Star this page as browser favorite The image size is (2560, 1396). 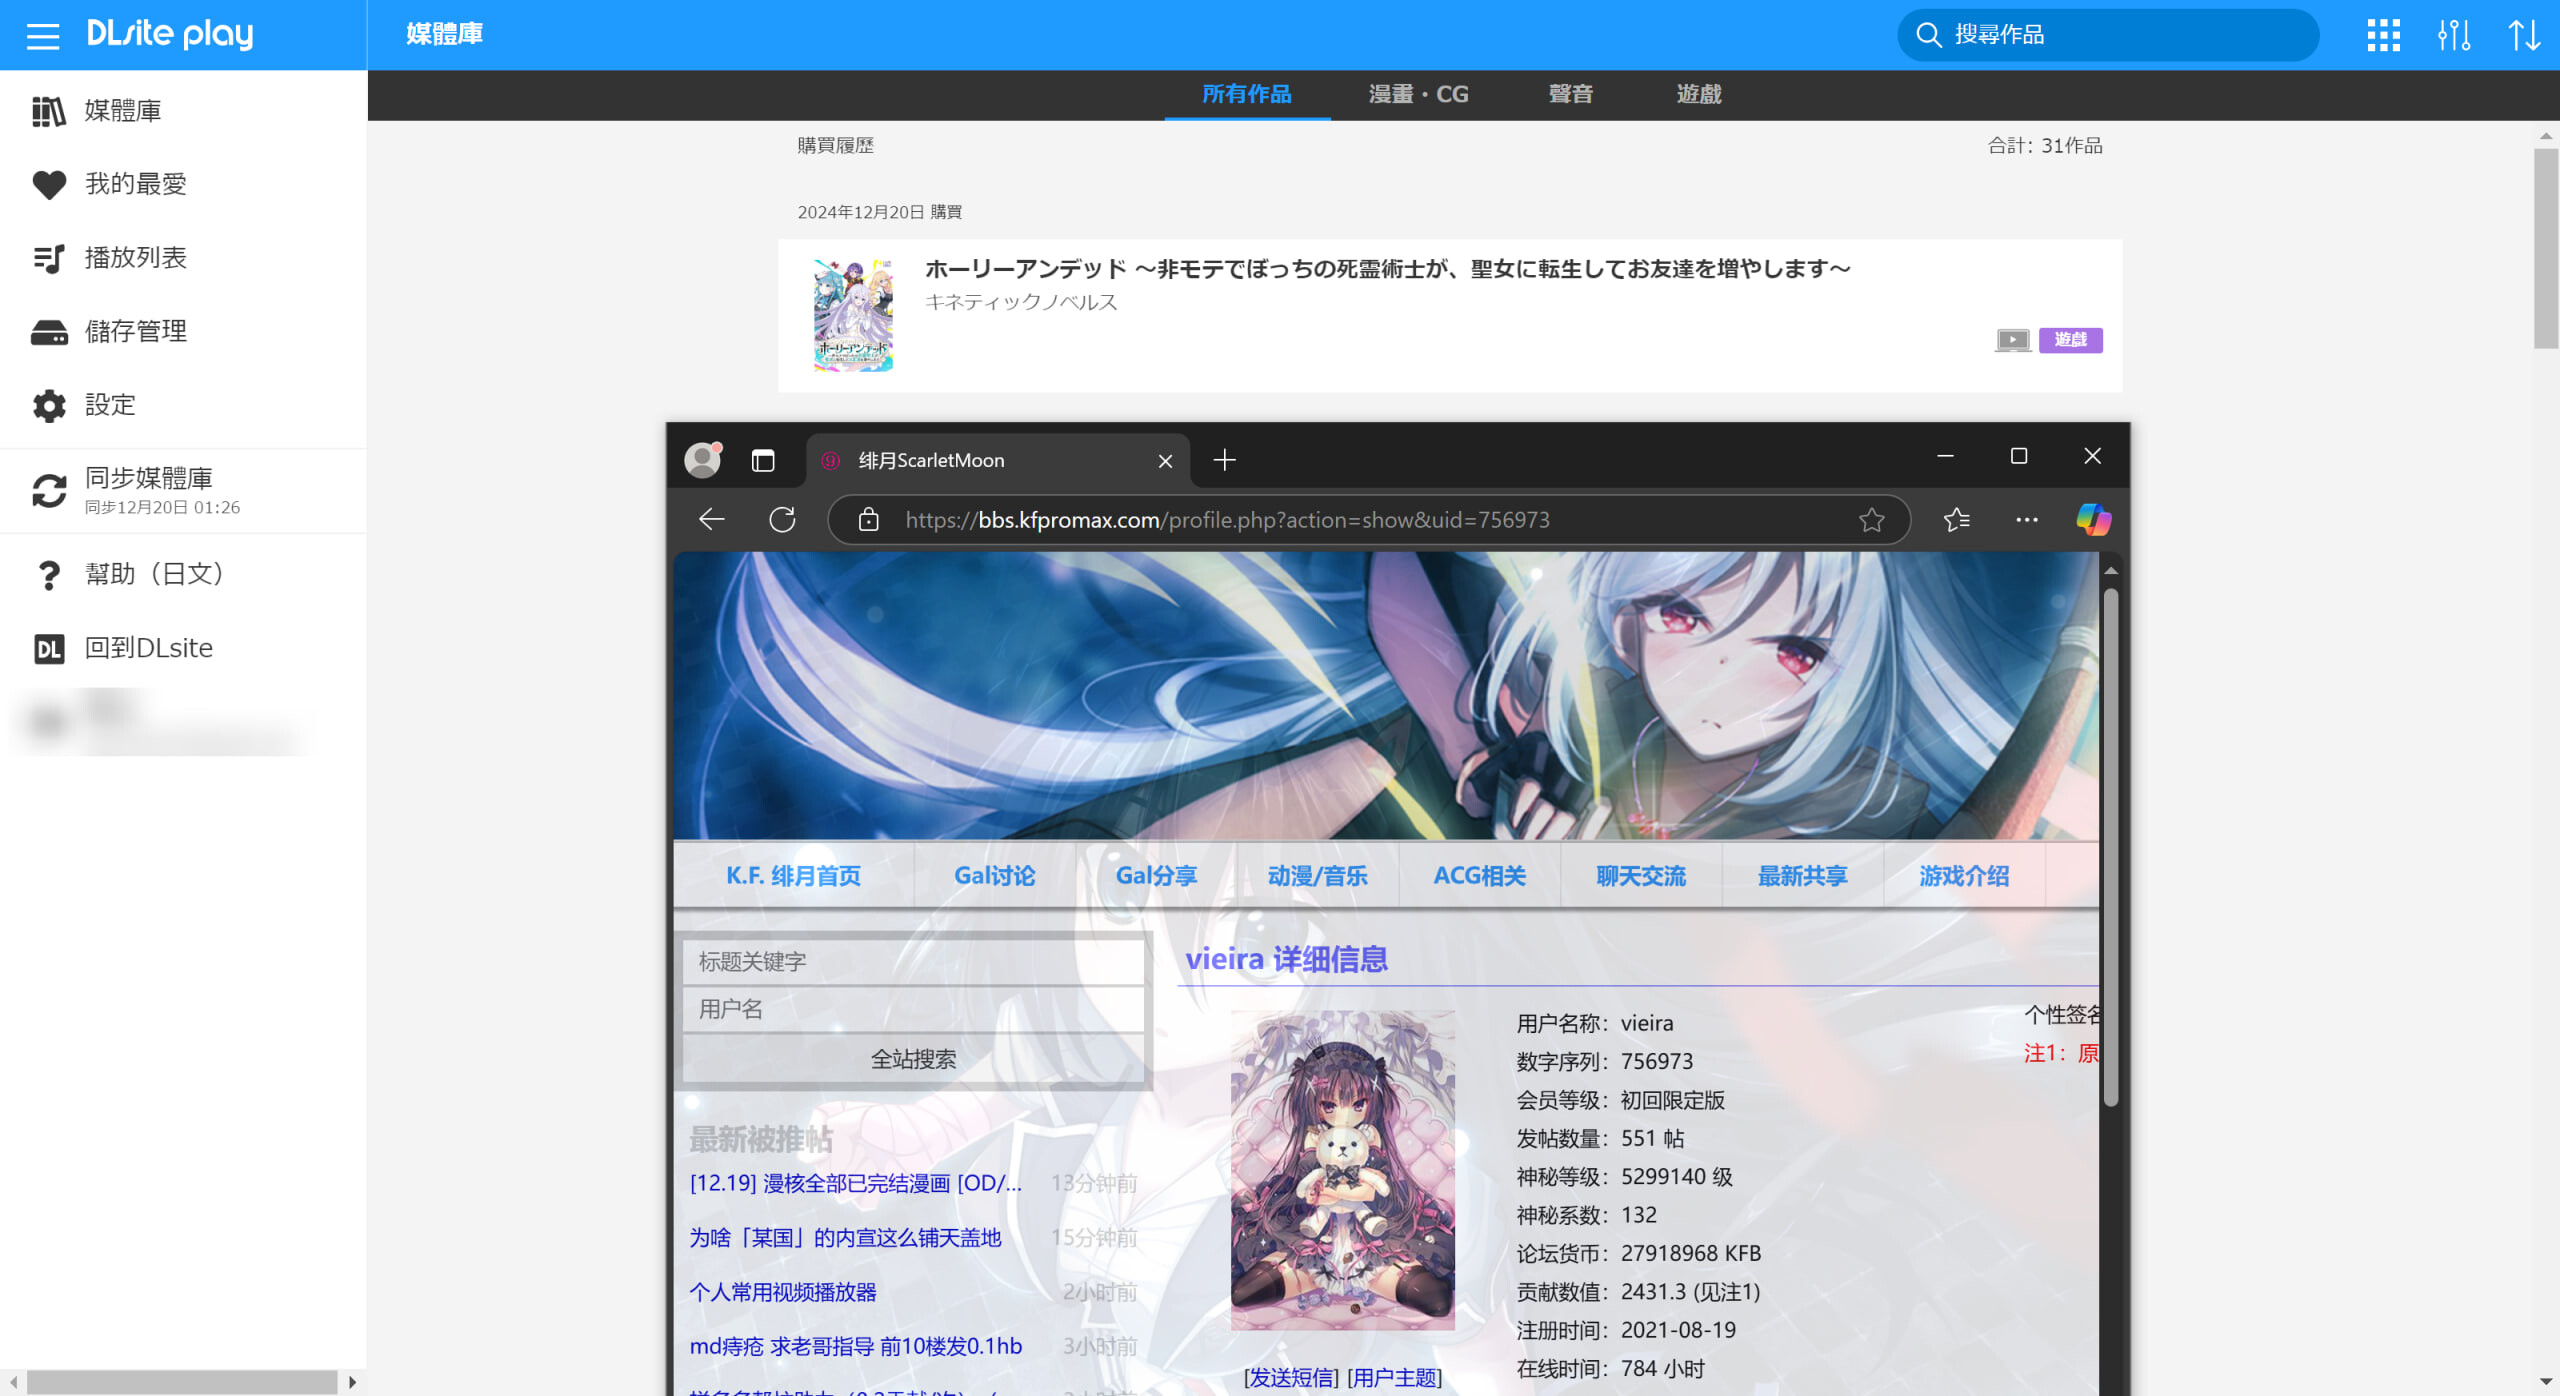pyautogui.click(x=1871, y=520)
